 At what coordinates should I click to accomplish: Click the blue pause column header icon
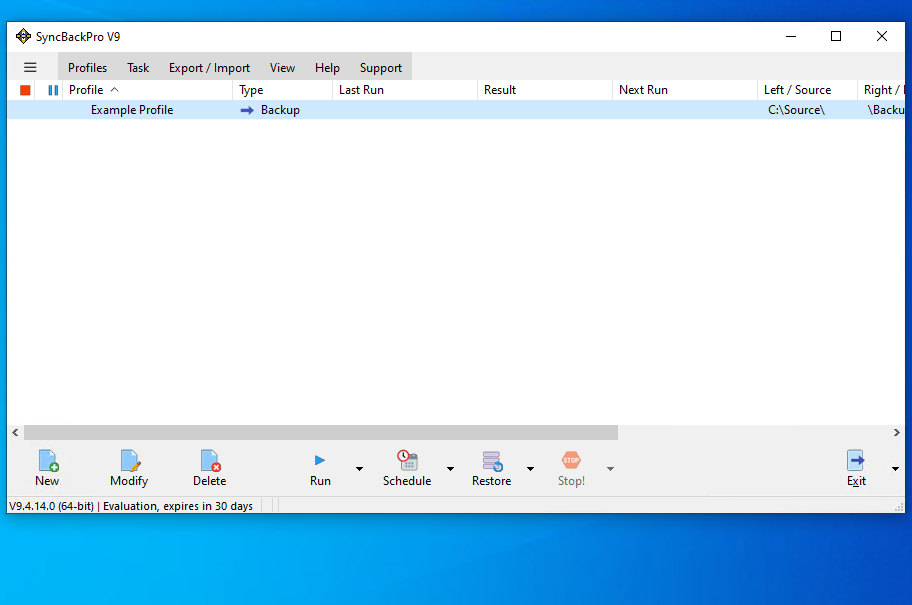(x=53, y=90)
